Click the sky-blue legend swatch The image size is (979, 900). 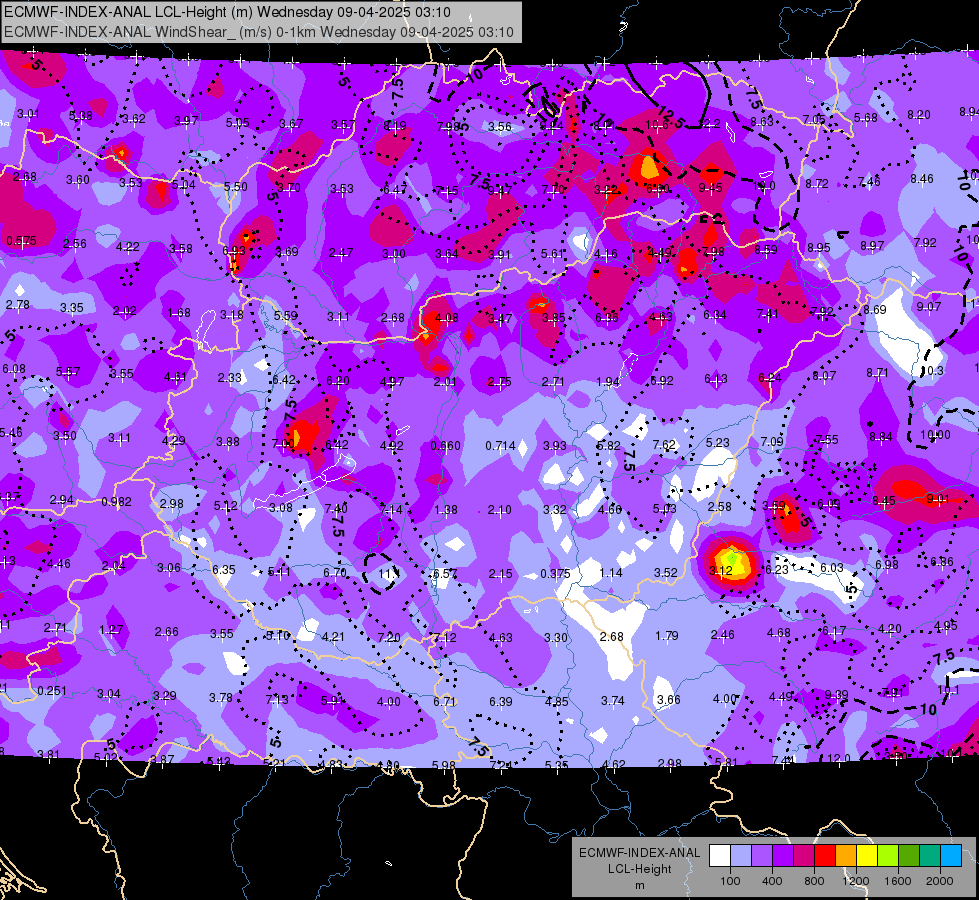tap(951, 855)
